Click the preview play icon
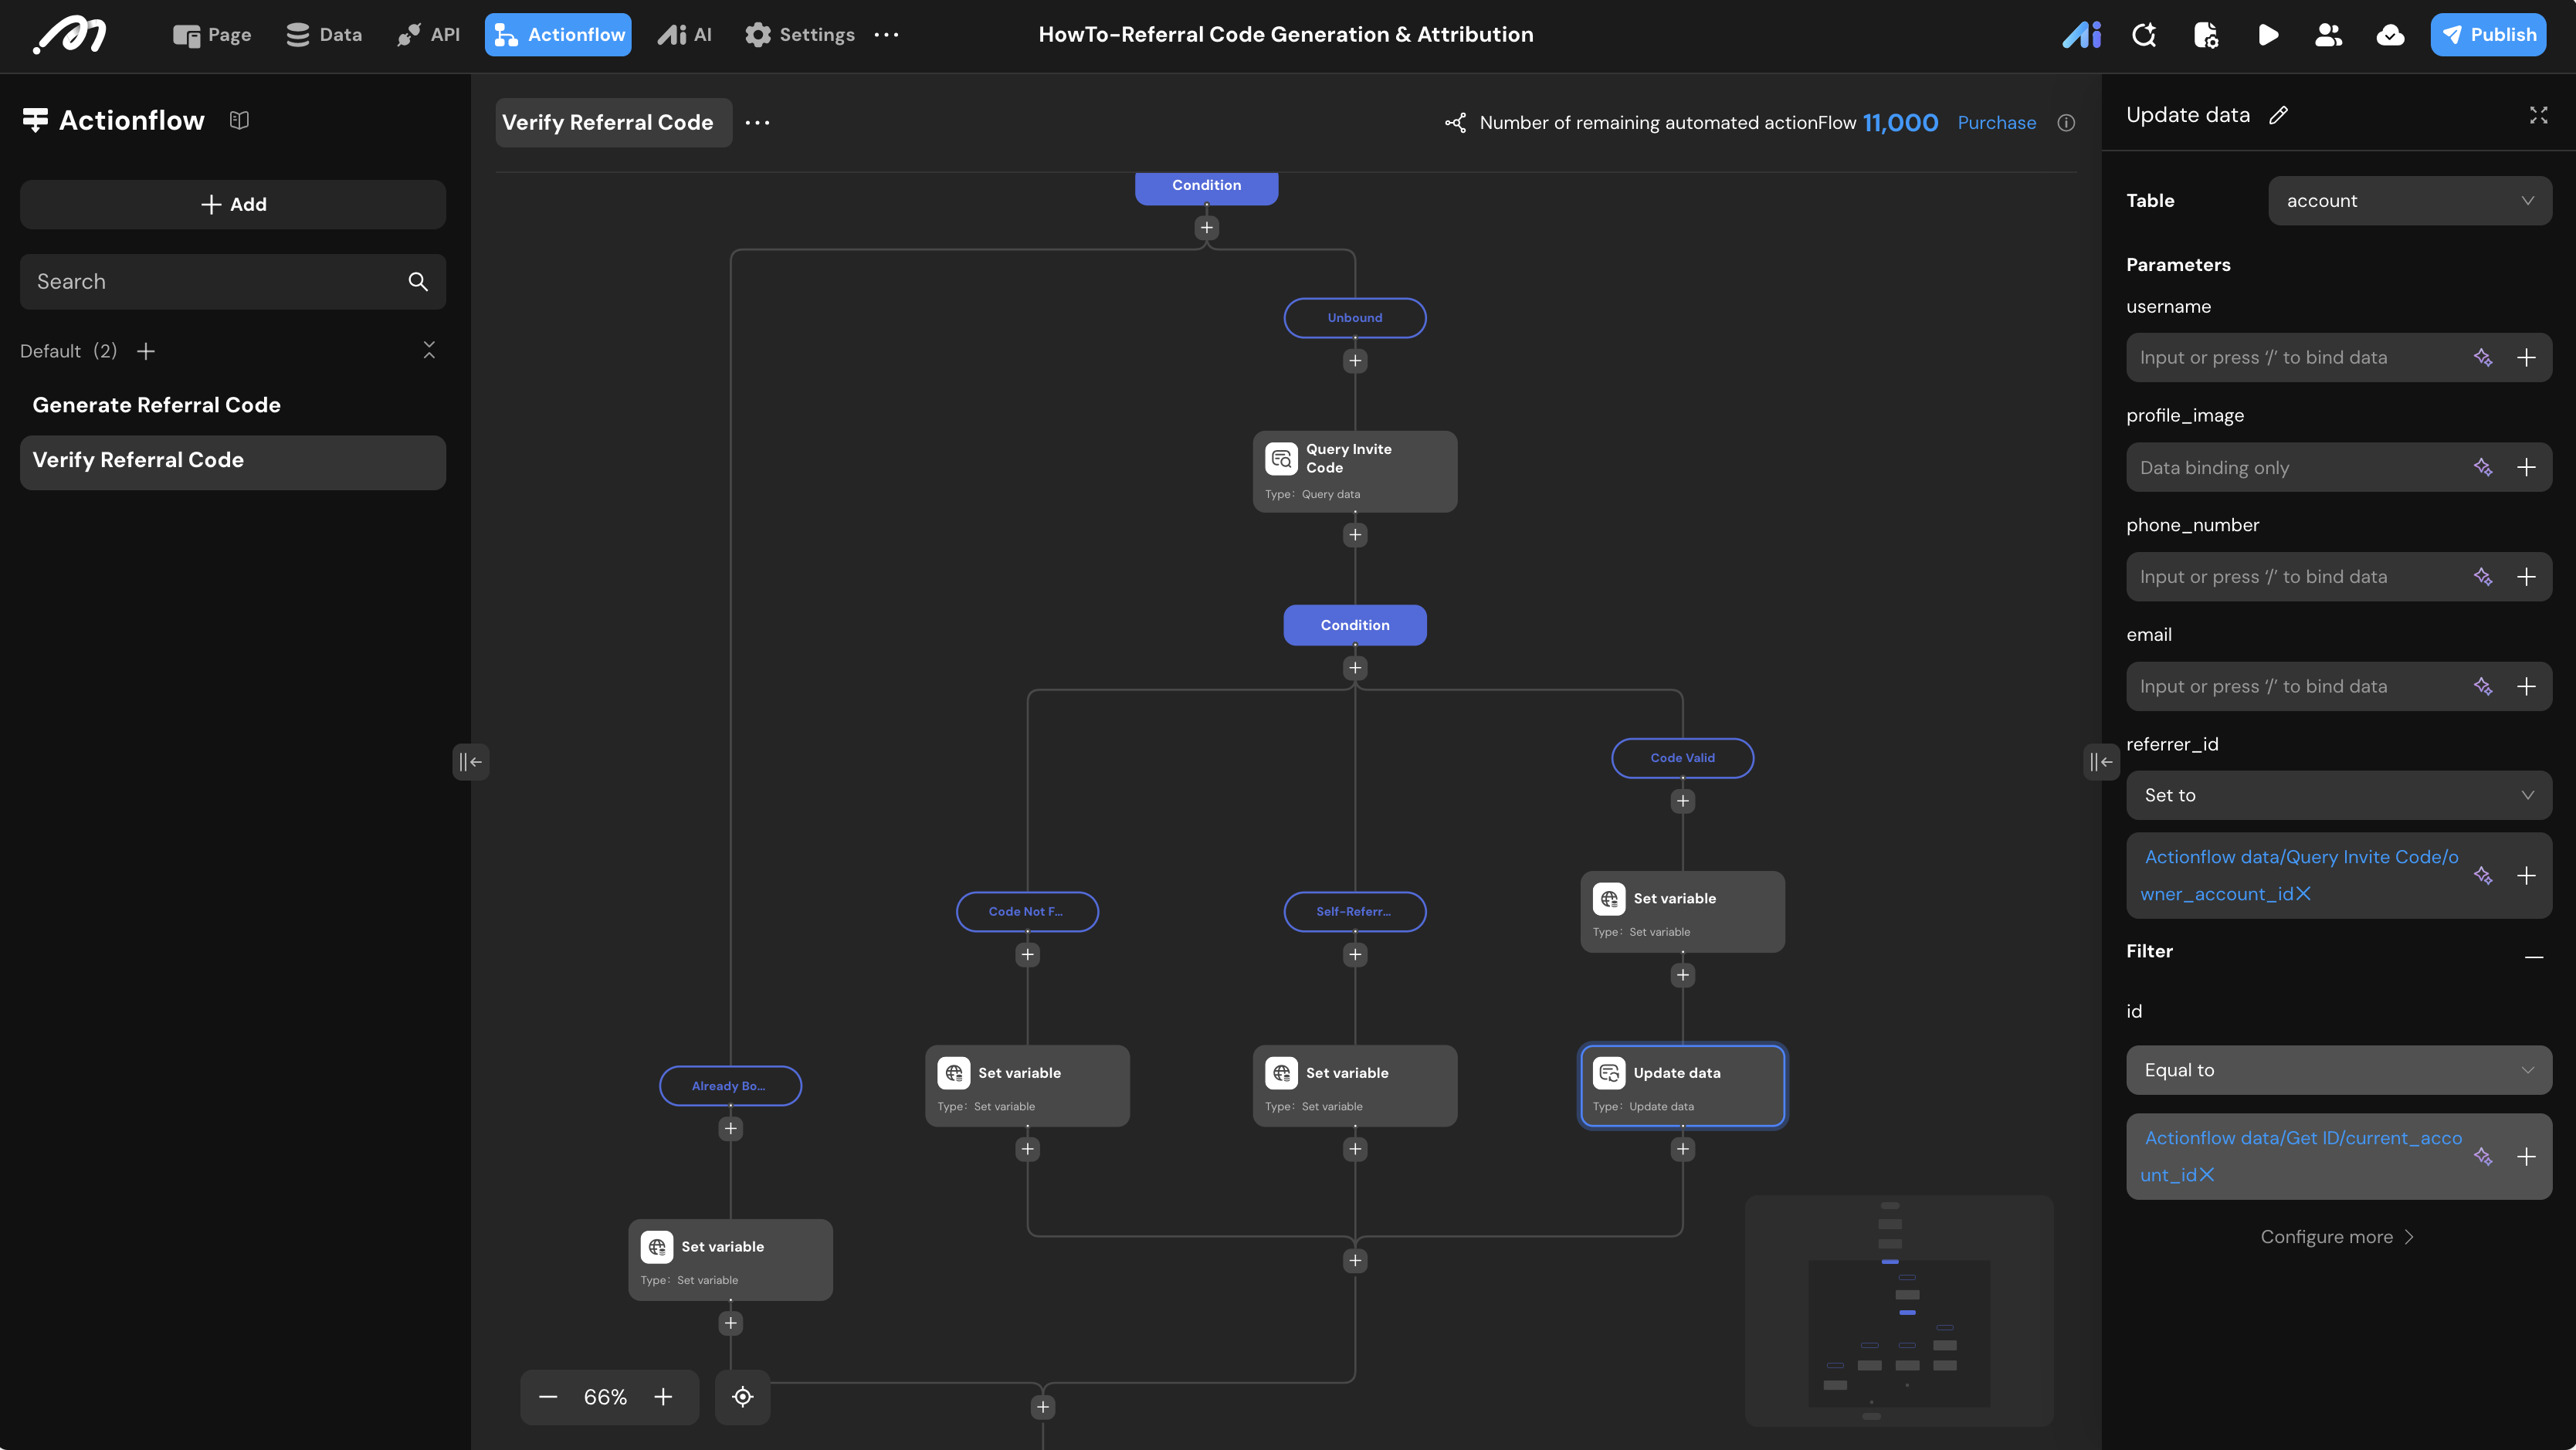Screen dimensions: 2576x1450 click(2268, 35)
